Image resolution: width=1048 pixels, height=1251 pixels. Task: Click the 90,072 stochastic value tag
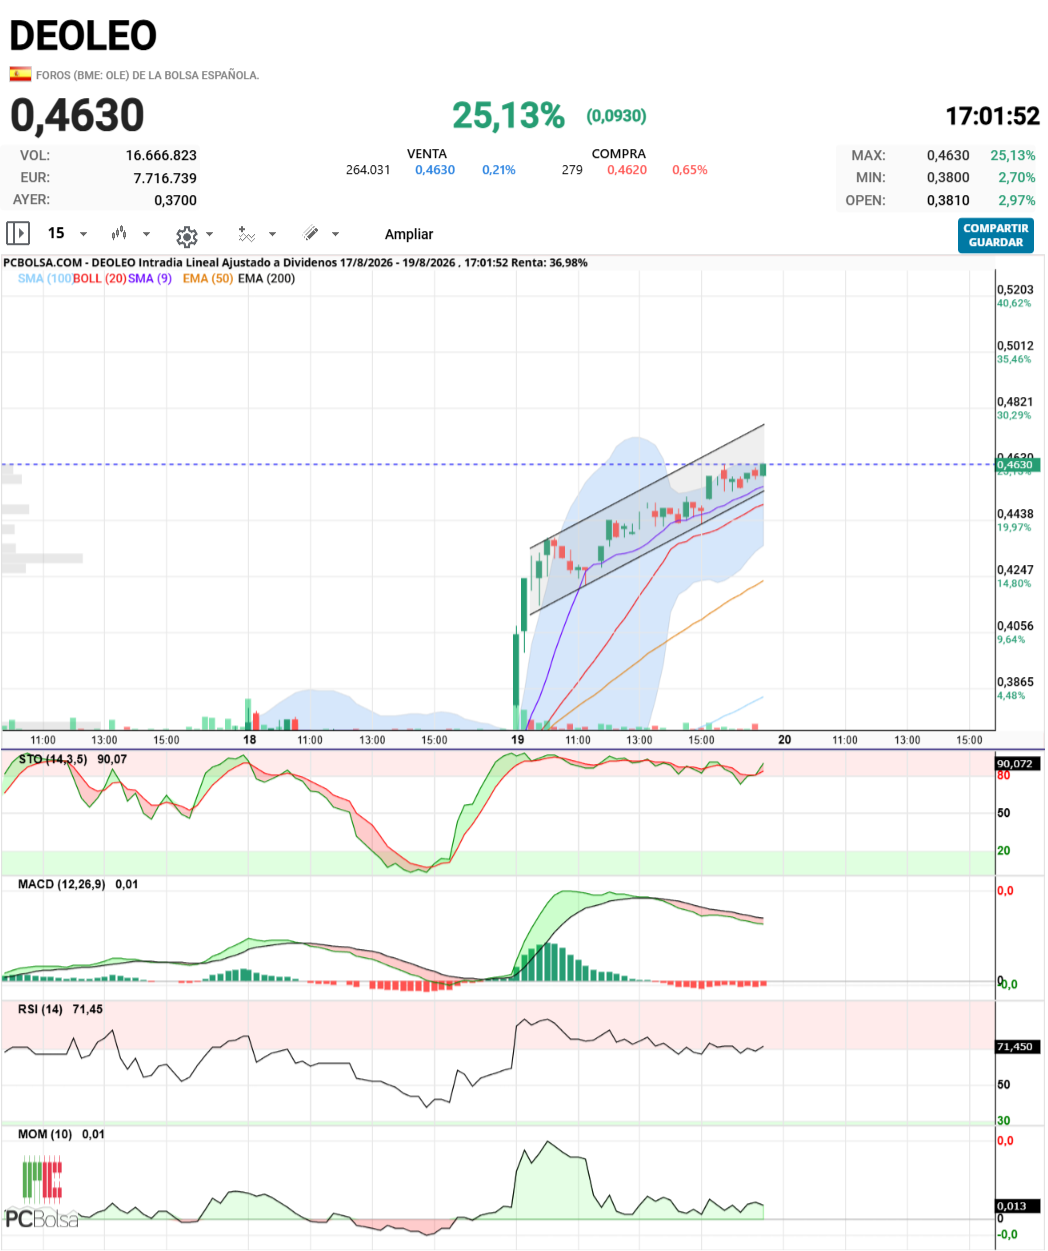tap(1017, 763)
